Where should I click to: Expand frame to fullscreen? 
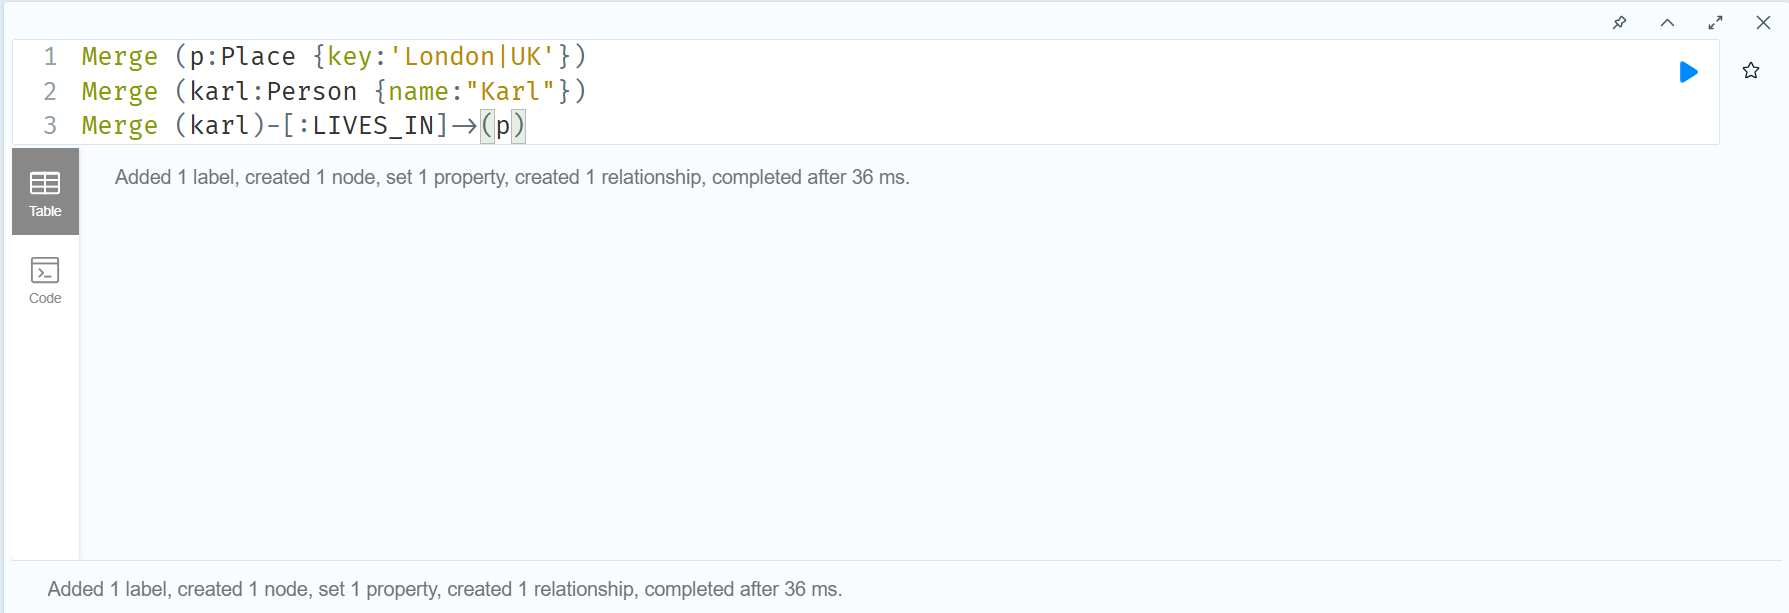coord(1715,22)
